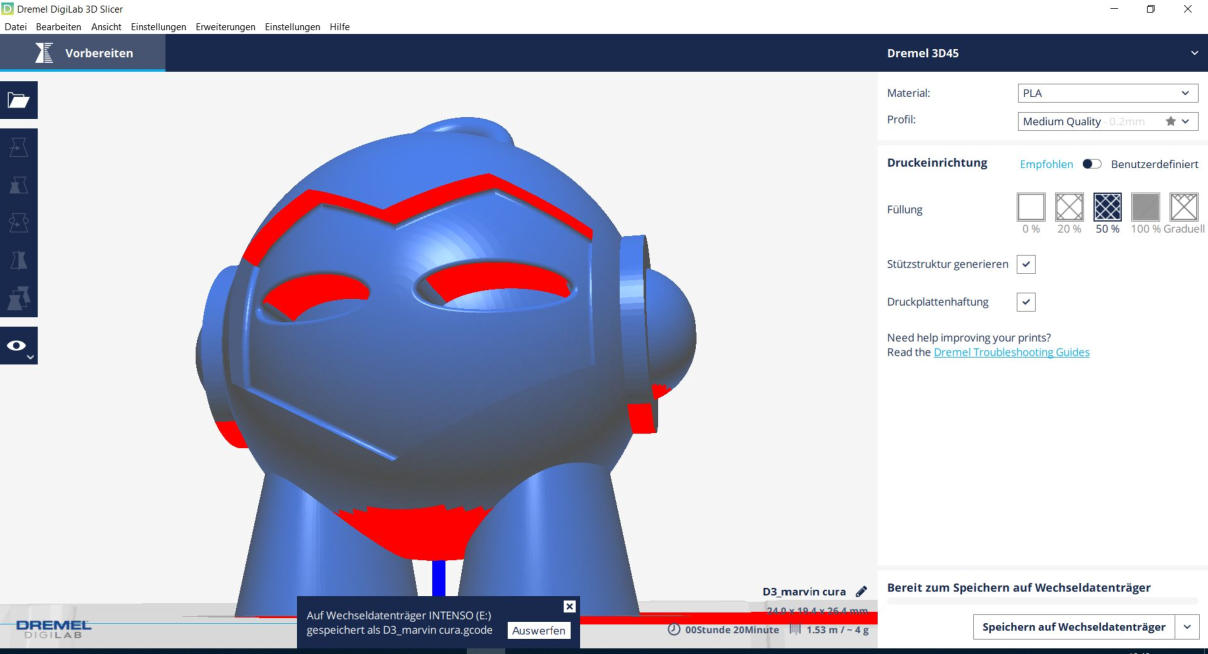Select 50 % infill option
The width and height of the screenshot is (1208, 654).
tap(1107, 207)
